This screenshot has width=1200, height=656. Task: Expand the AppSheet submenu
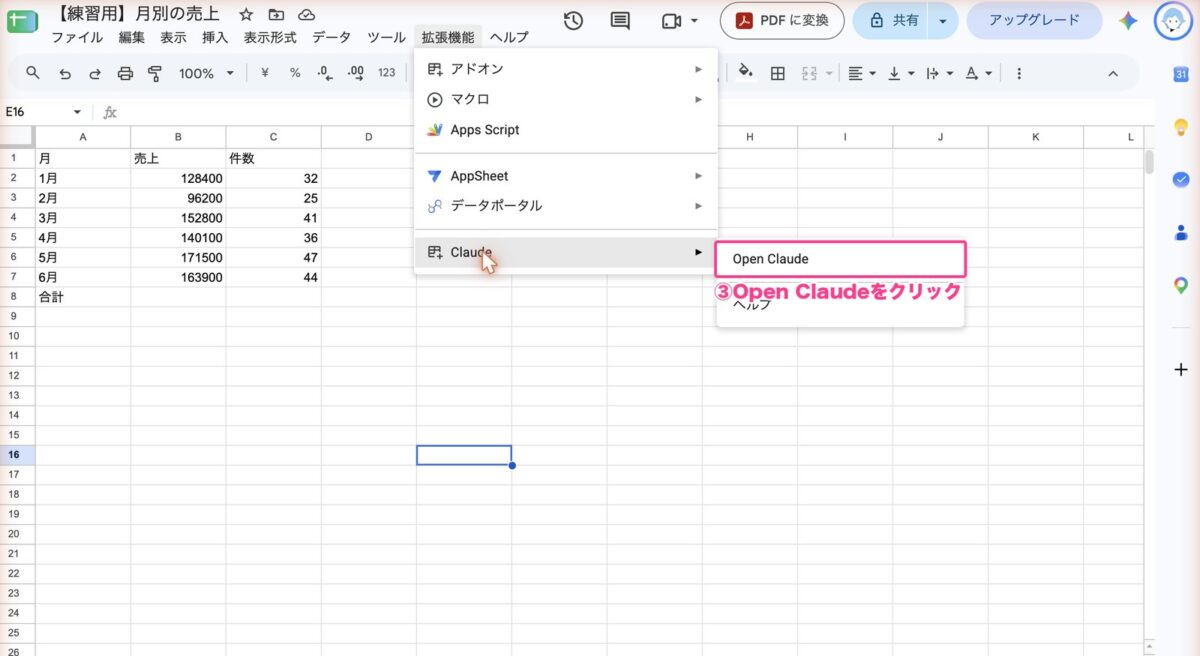click(x=566, y=176)
